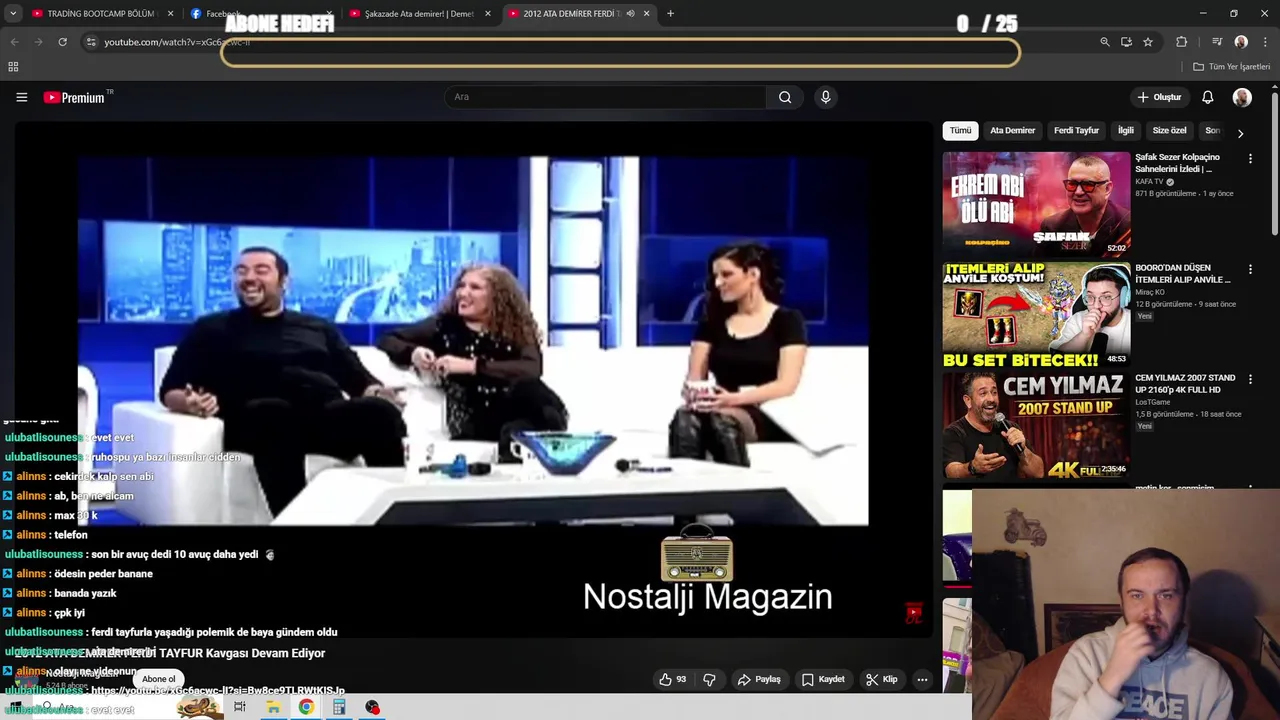The width and height of the screenshot is (1280, 720).
Task: Open options menu for CEM YILMAZ video
Action: click(x=1250, y=379)
